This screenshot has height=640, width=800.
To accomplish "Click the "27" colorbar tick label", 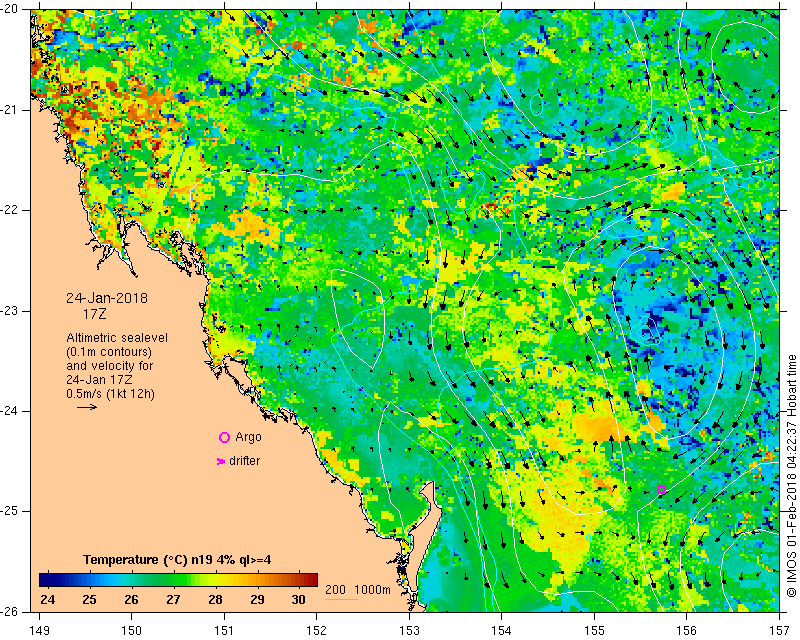I will point(173,599).
